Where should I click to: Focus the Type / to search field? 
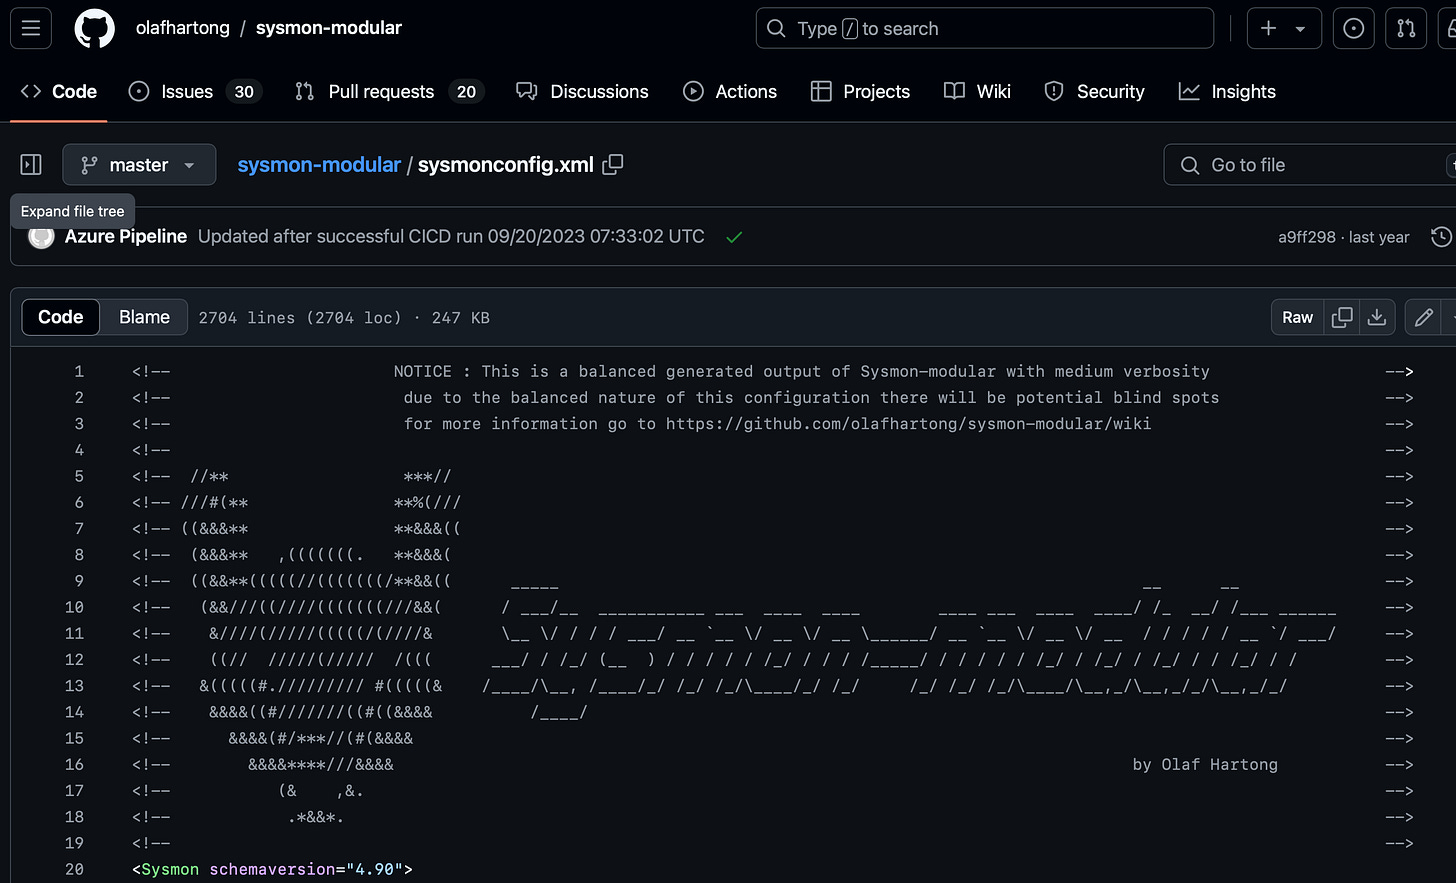[985, 28]
